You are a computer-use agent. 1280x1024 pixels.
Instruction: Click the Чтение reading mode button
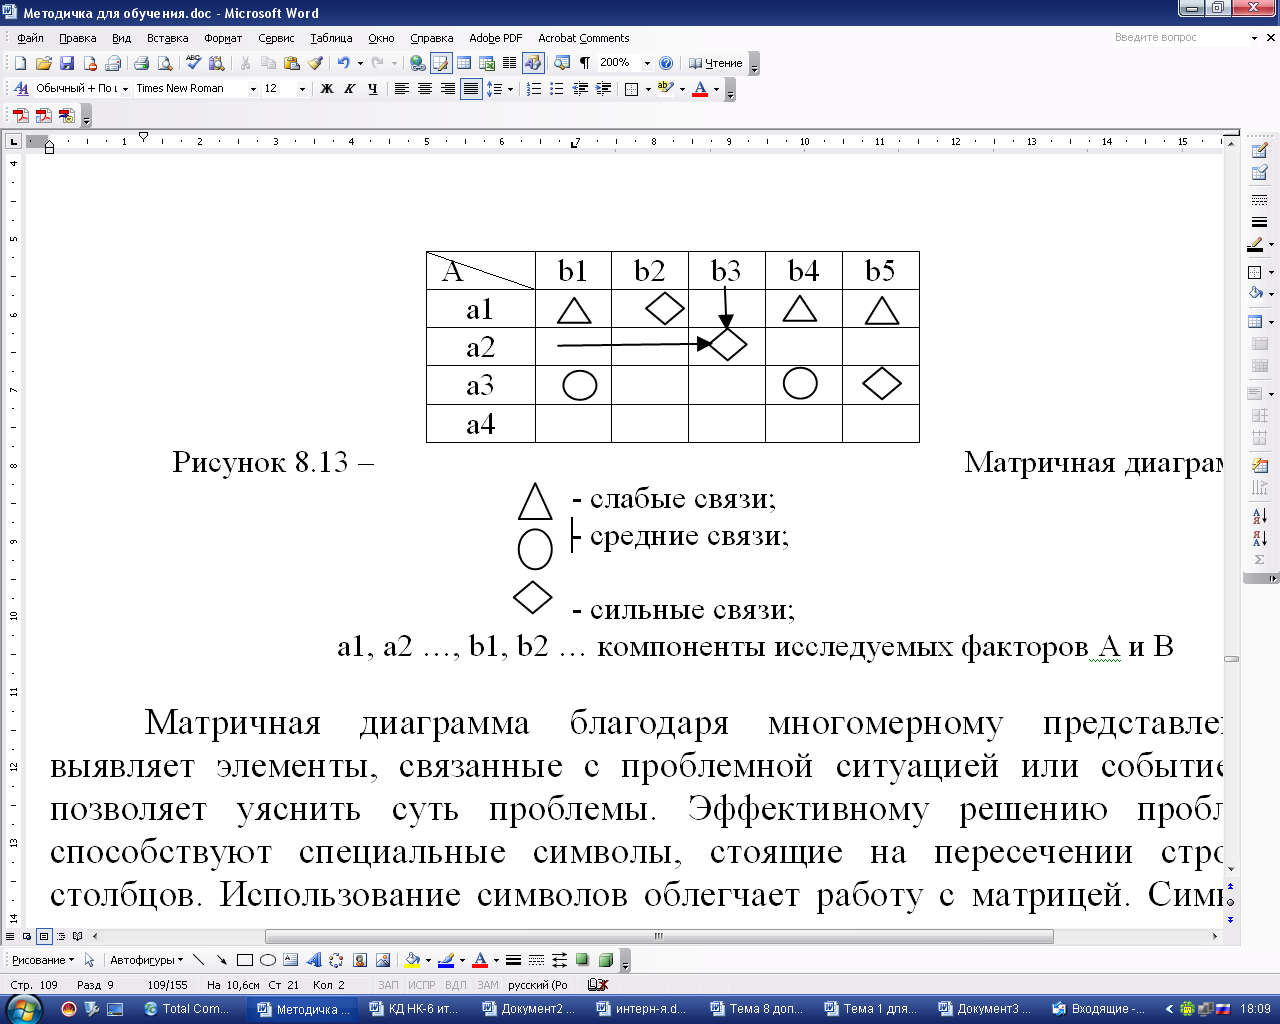tap(716, 63)
